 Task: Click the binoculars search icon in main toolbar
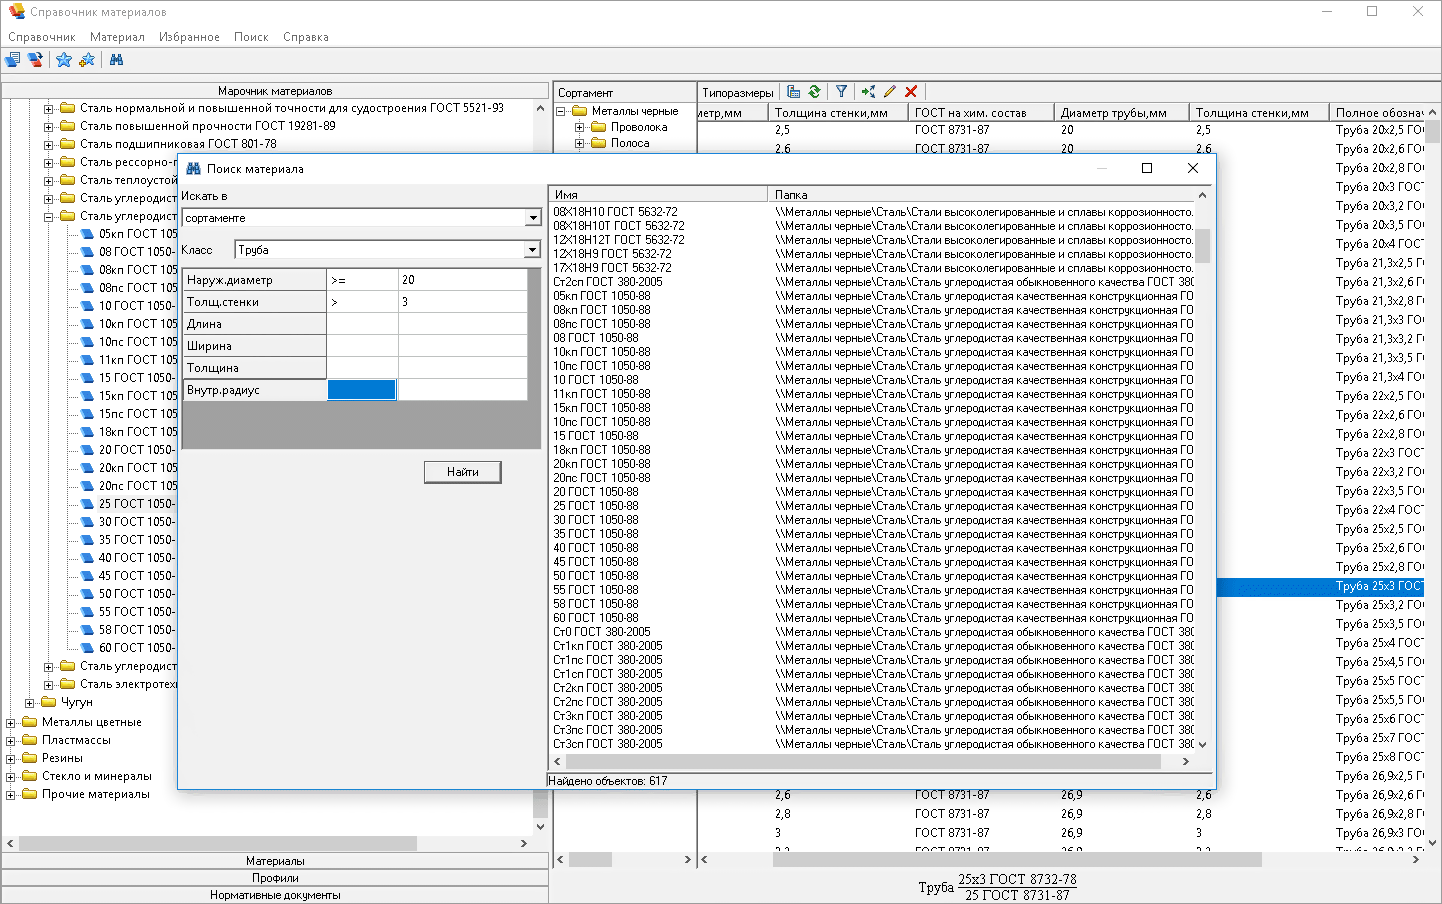pyautogui.click(x=117, y=60)
